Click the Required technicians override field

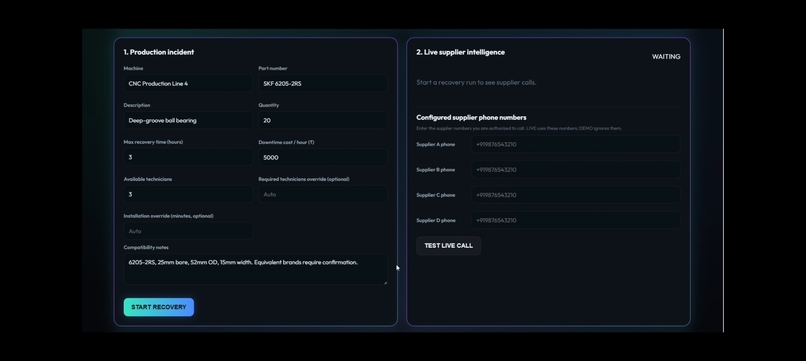coord(323,194)
